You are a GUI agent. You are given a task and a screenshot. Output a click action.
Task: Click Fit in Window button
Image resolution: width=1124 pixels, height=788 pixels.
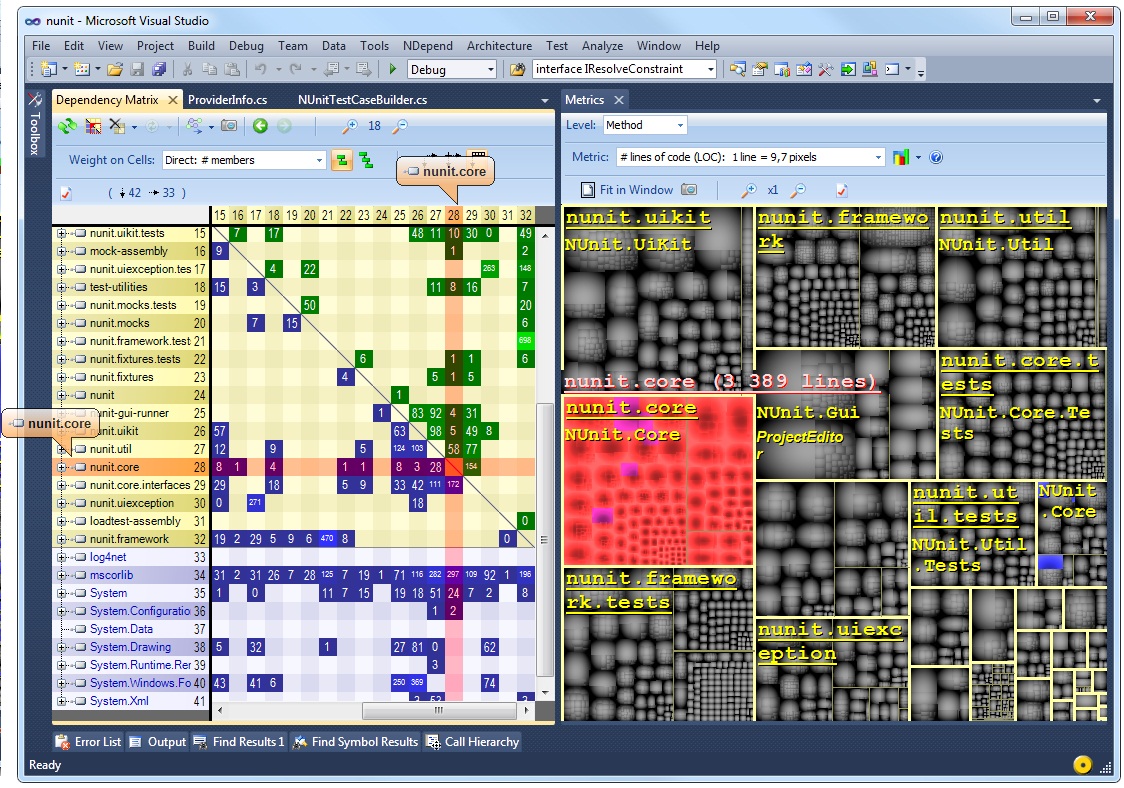point(627,190)
